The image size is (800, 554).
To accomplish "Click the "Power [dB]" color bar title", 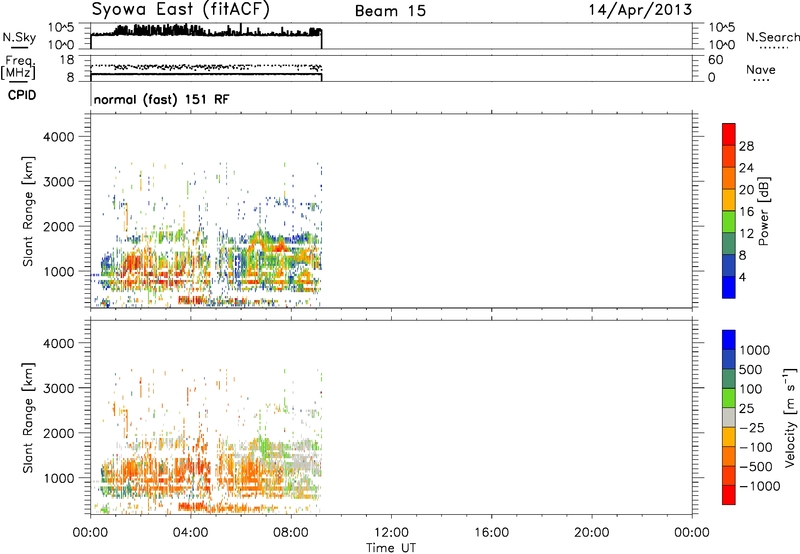I will (x=763, y=211).
